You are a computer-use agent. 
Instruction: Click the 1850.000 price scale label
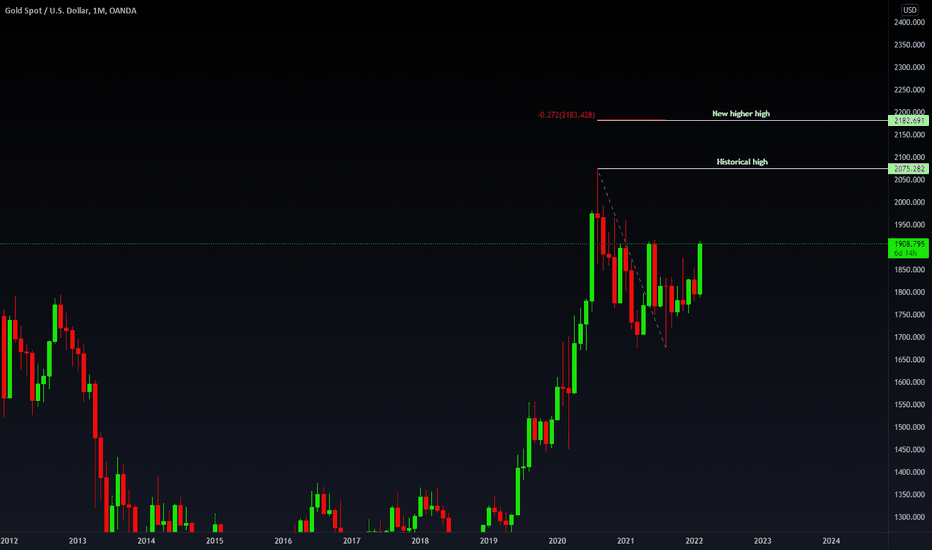tap(909, 270)
